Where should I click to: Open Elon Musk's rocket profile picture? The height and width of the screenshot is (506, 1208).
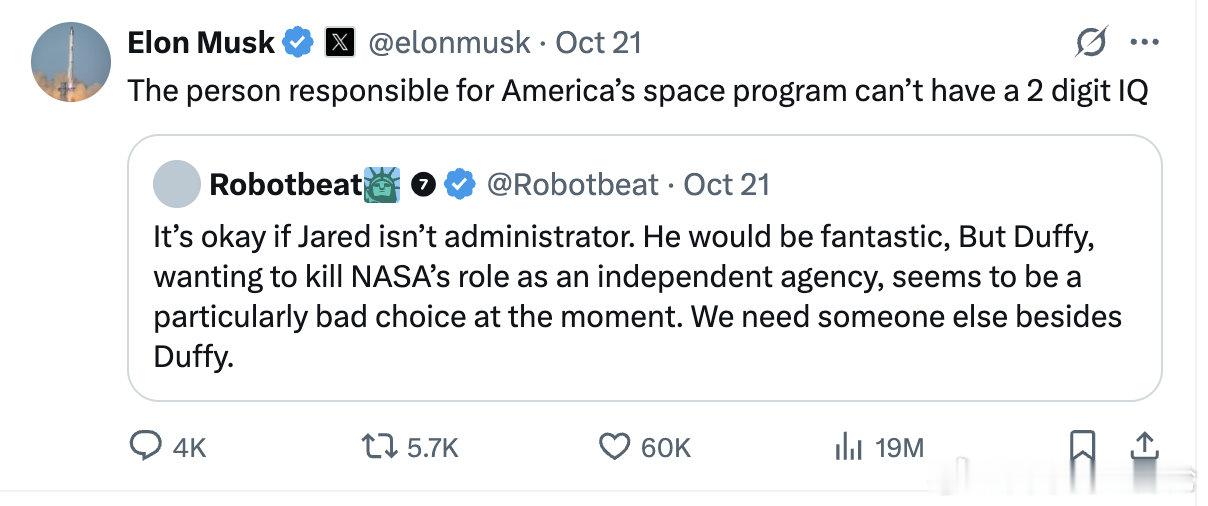pos(71,62)
